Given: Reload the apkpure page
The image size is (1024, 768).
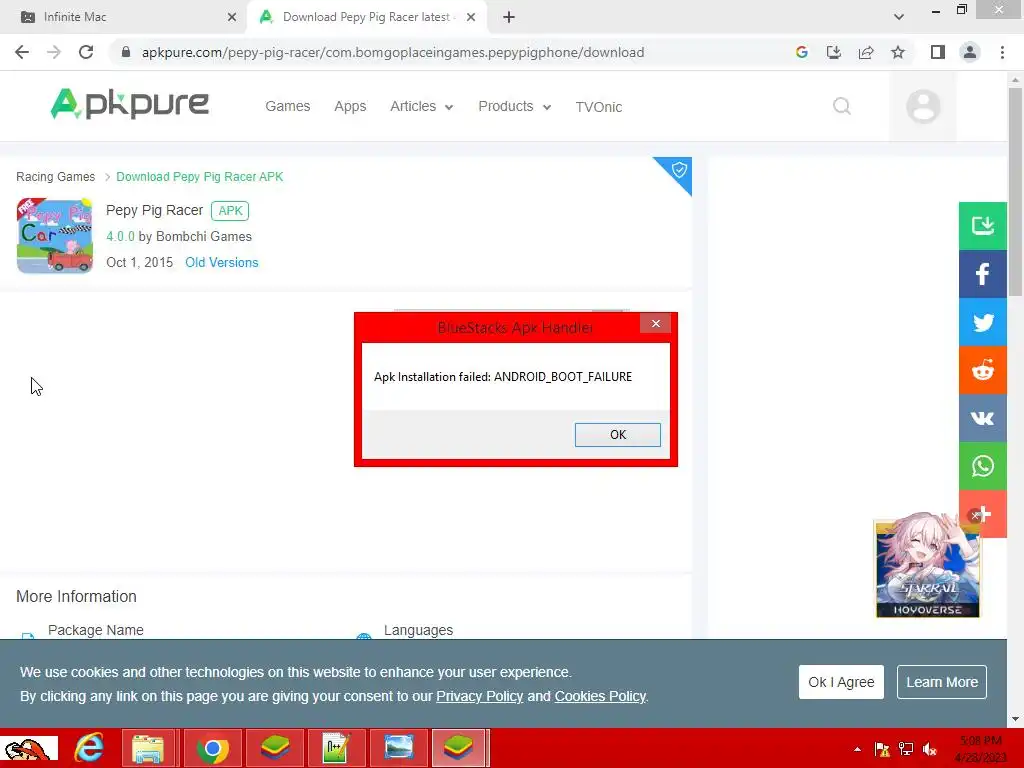Looking at the screenshot, I should 86,52.
